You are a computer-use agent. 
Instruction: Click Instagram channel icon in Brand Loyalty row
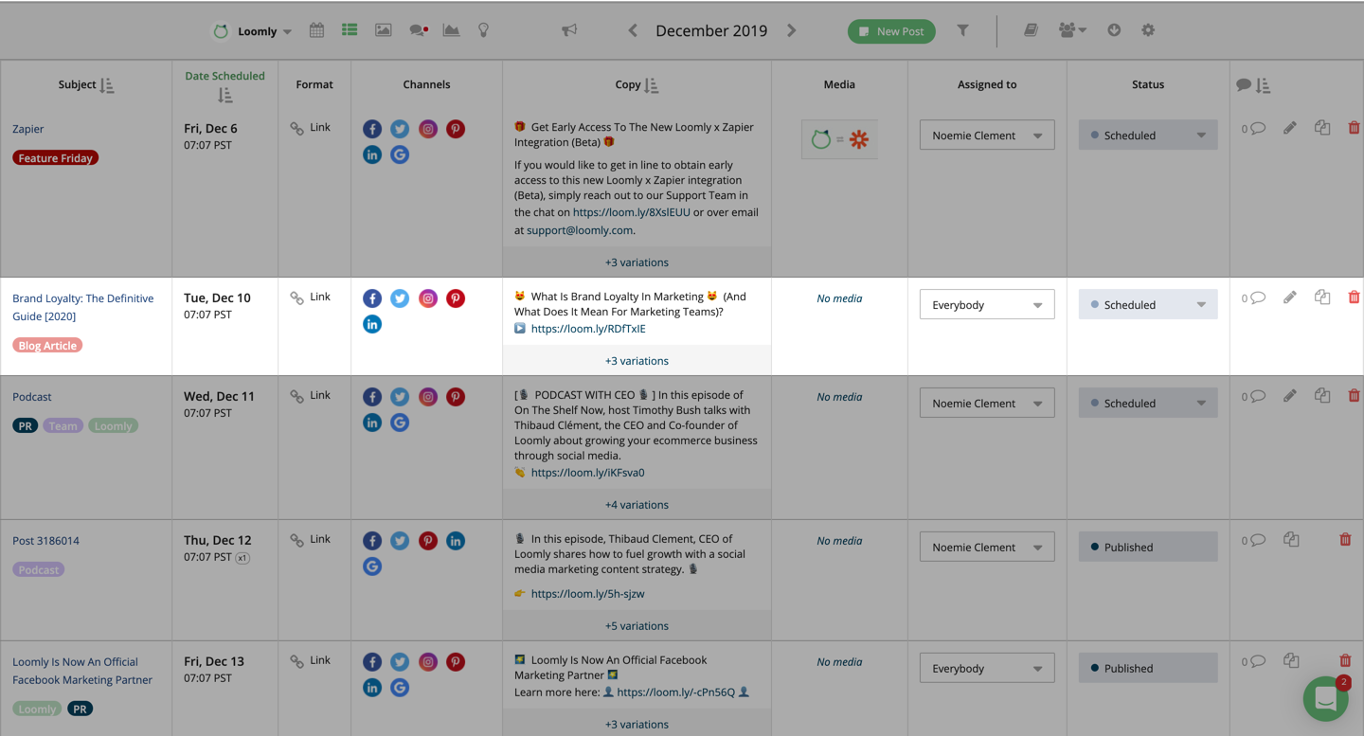[428, 298]
